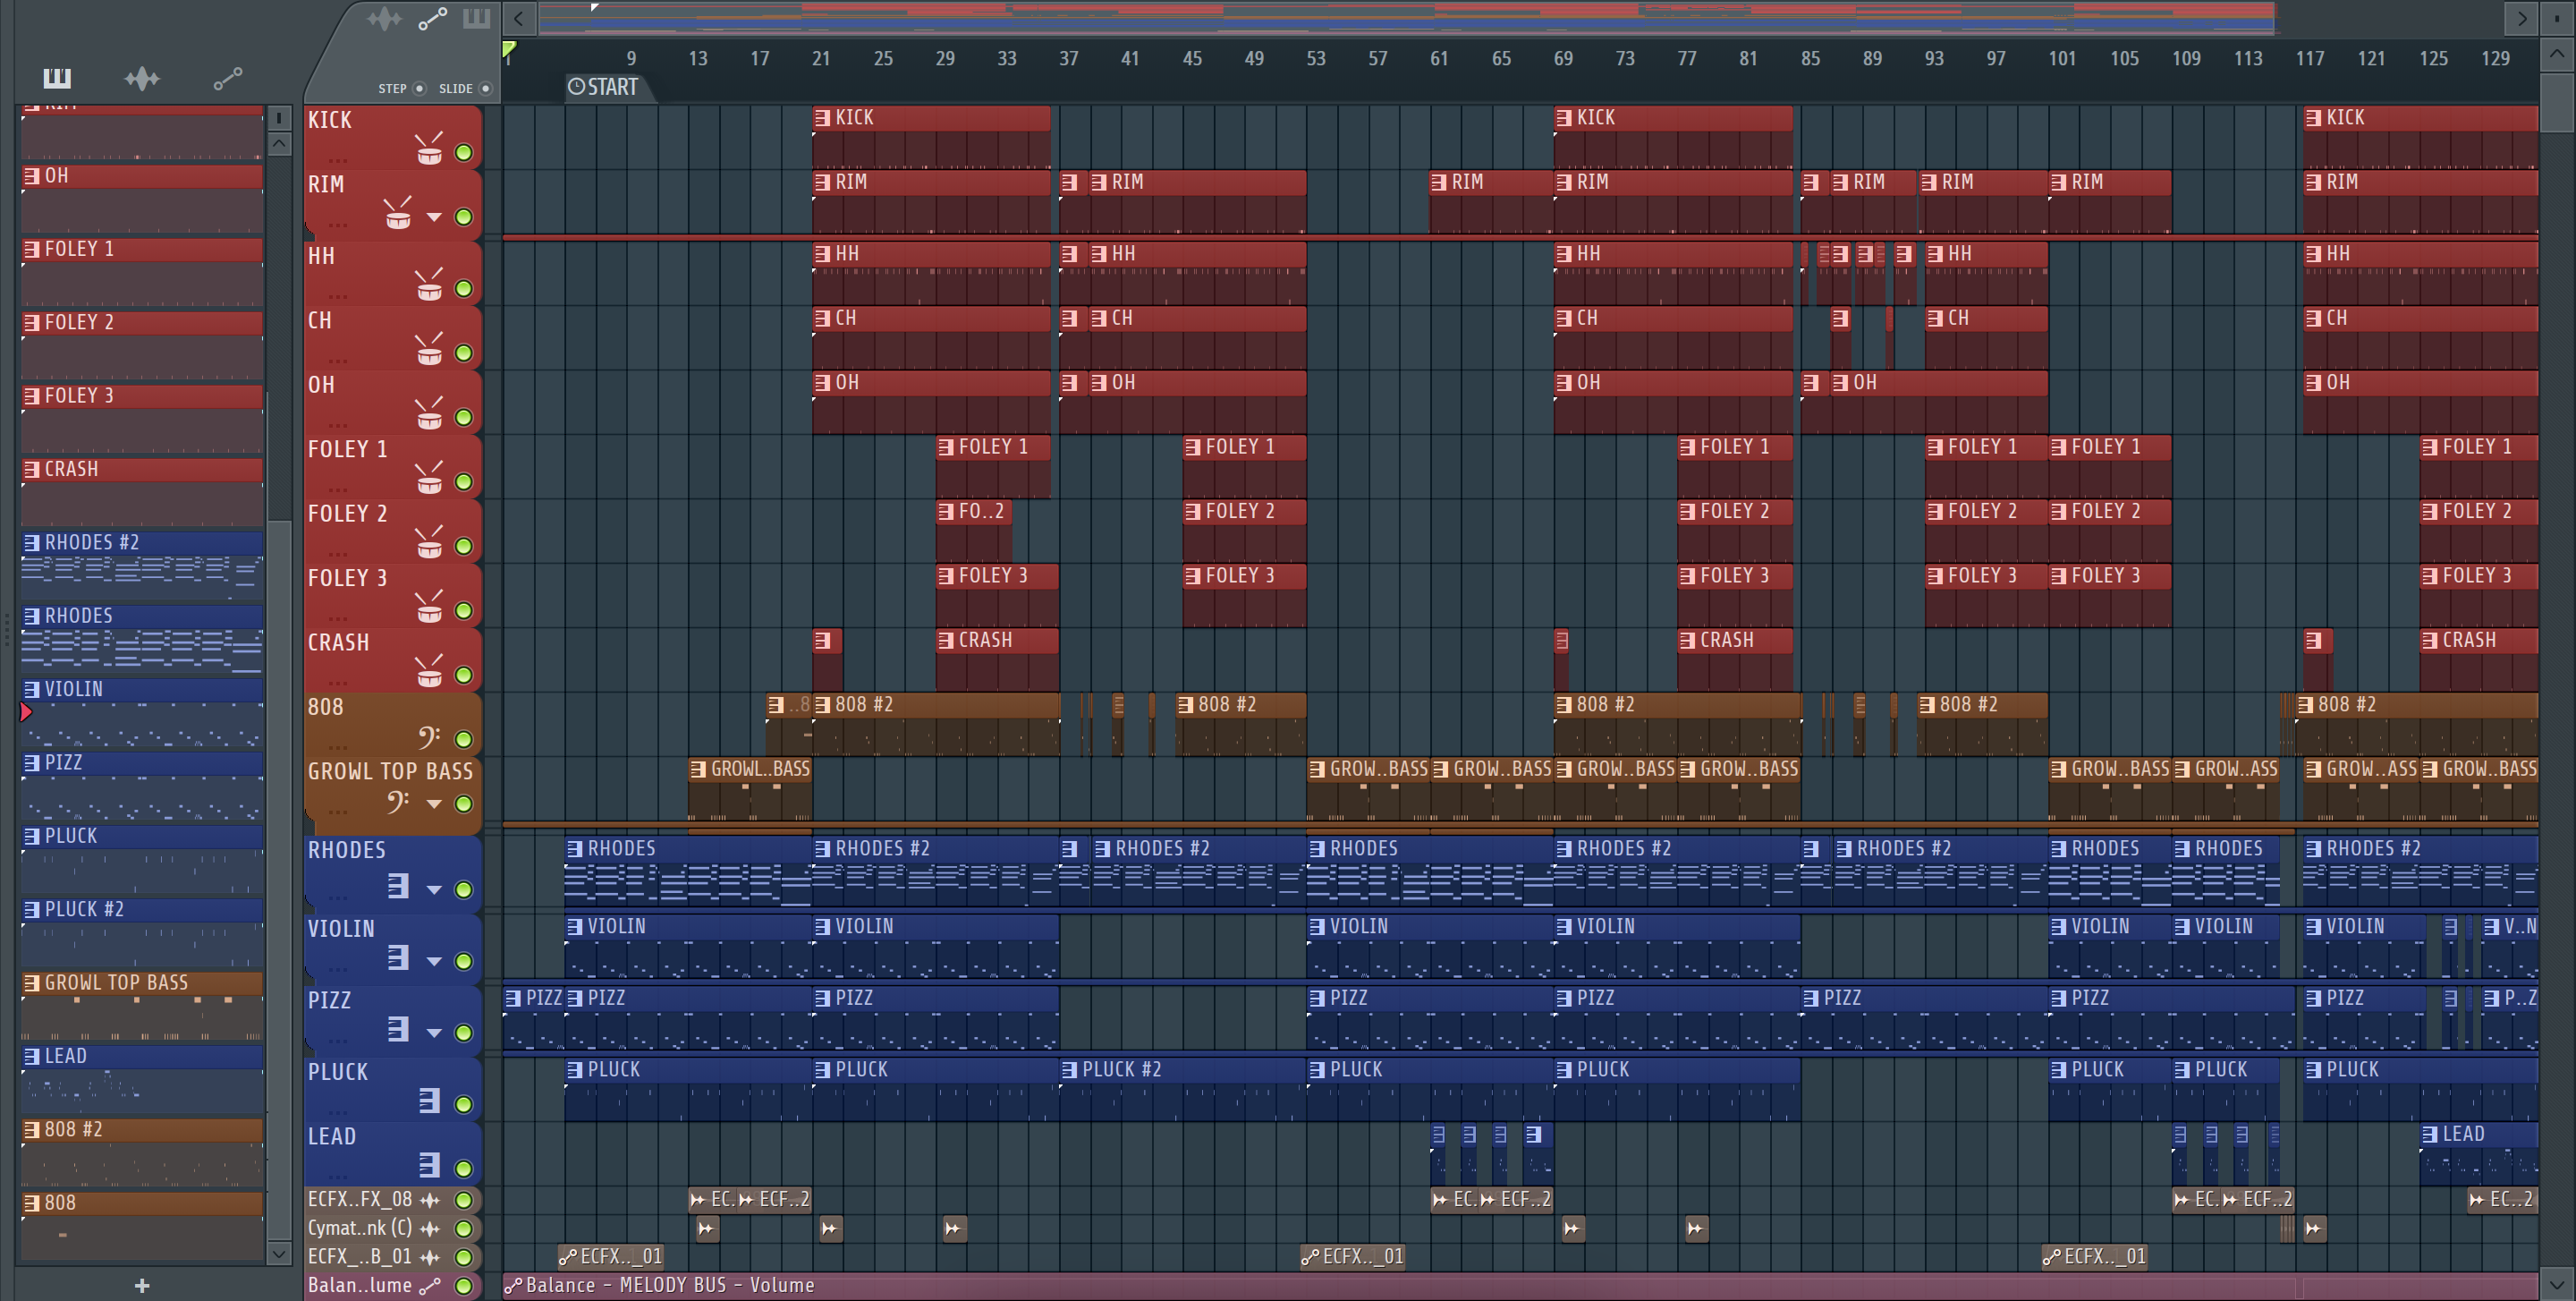Click the automation icon on Balan..lume track
Screen dimensions: 2576x1301
430,1286
